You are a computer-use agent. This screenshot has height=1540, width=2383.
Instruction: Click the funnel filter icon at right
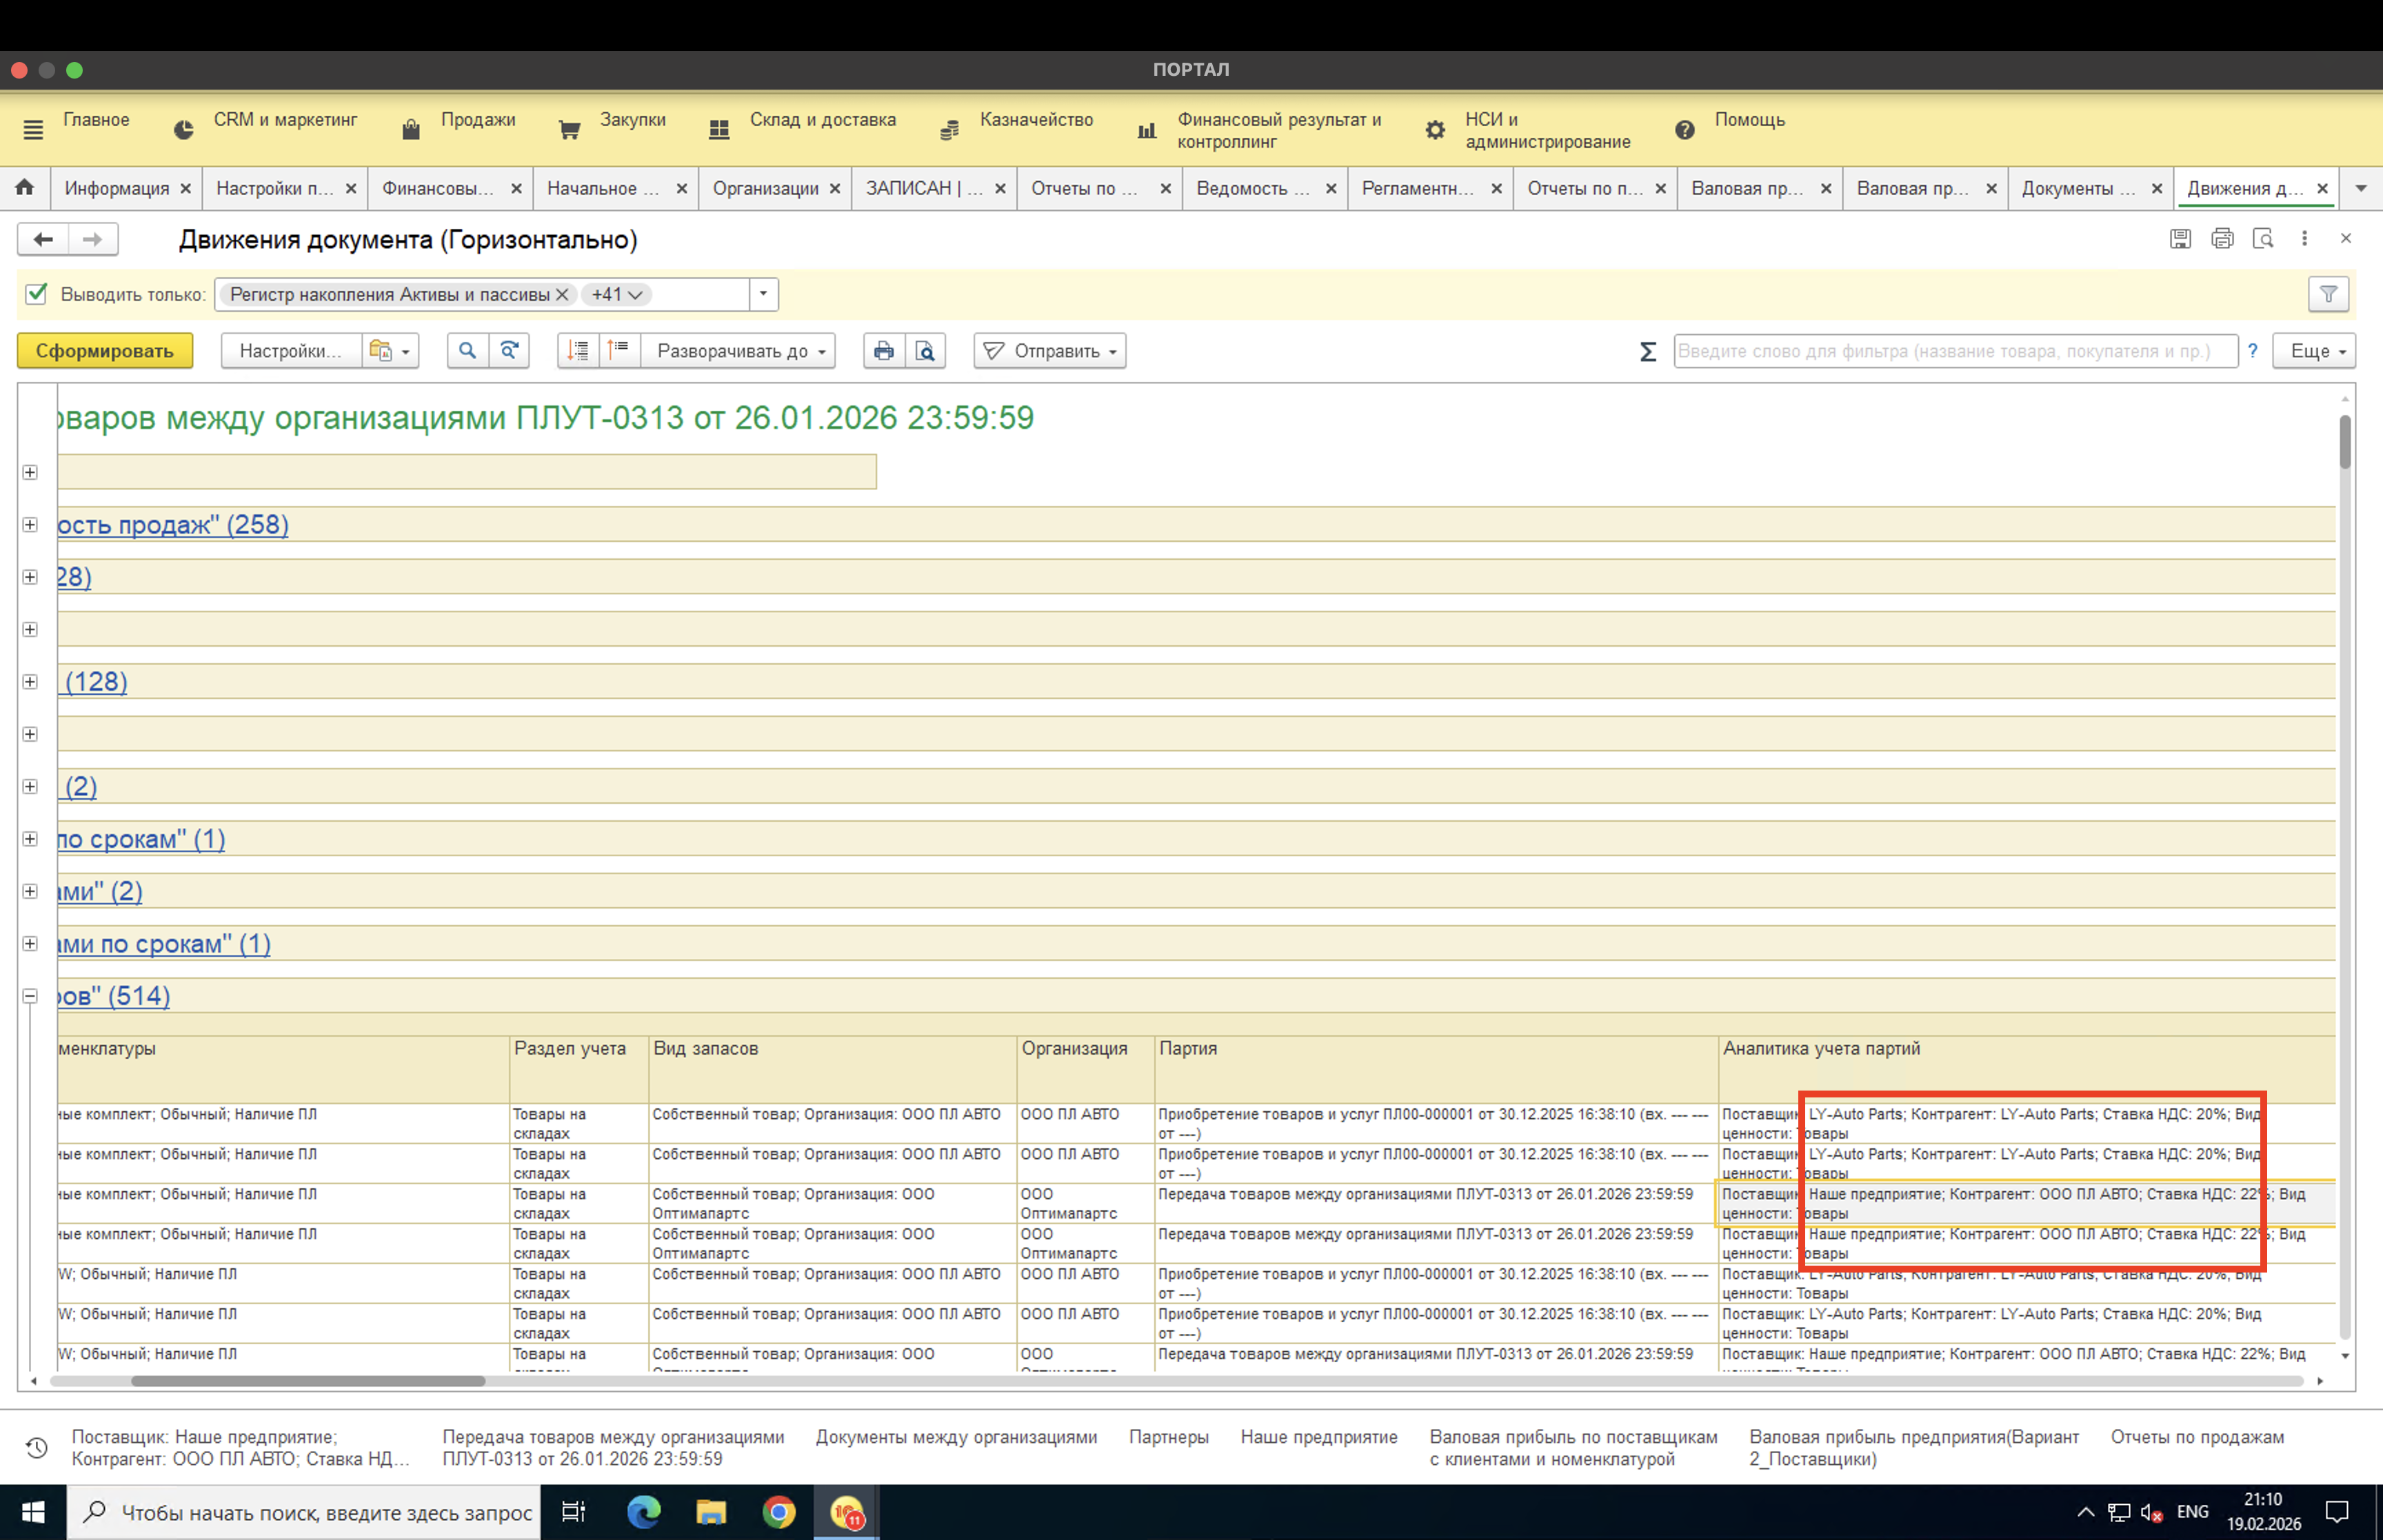(2328, 294)
